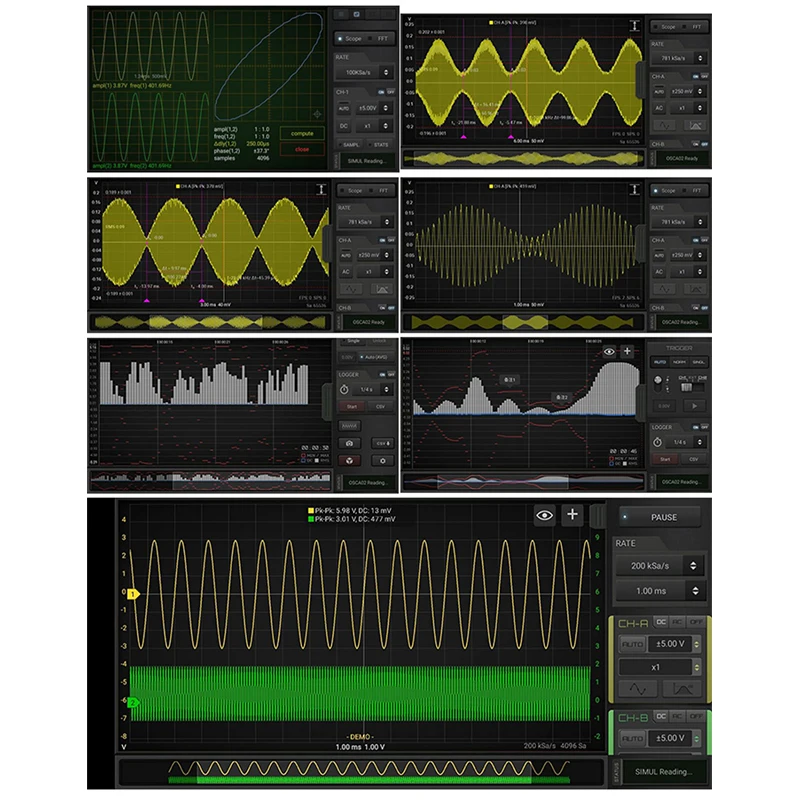Screen dimensions: 800x800
Task: Toggle the eye icon in the bottom scope panel
Action: click(x=544, y=515)
